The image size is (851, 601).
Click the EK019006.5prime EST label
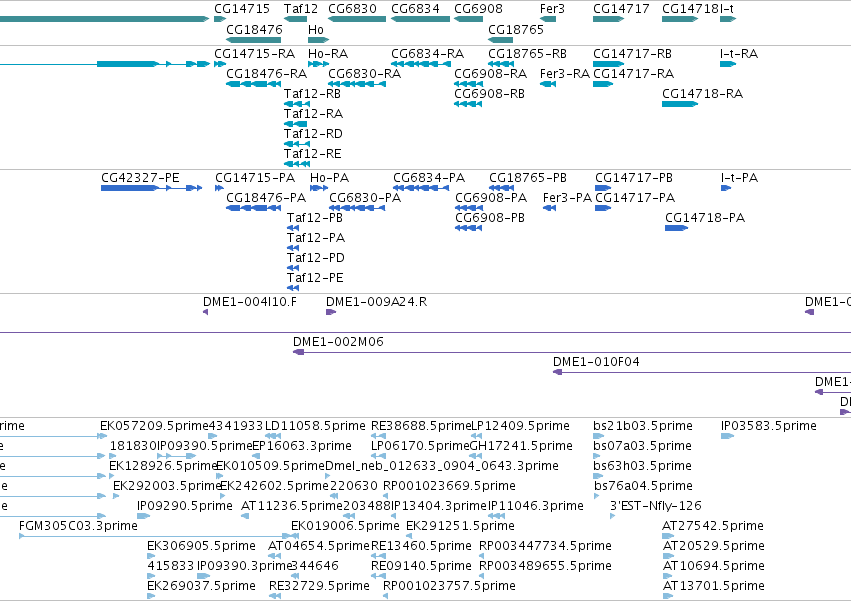tap(345, 526)
